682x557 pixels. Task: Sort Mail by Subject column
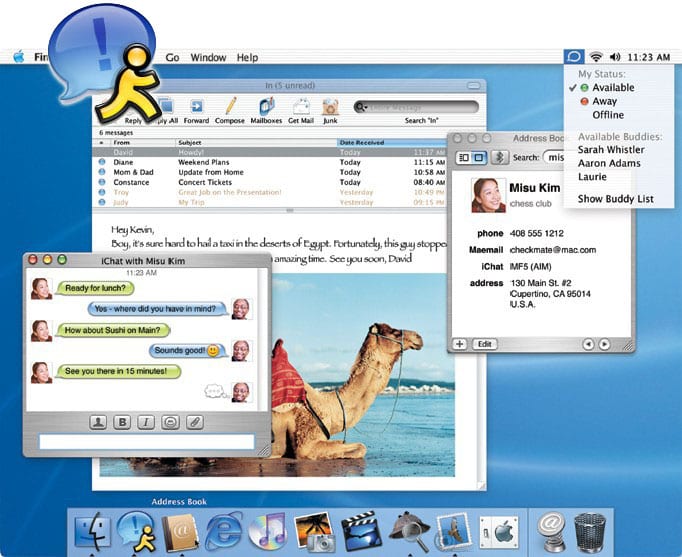coord(257,142)
